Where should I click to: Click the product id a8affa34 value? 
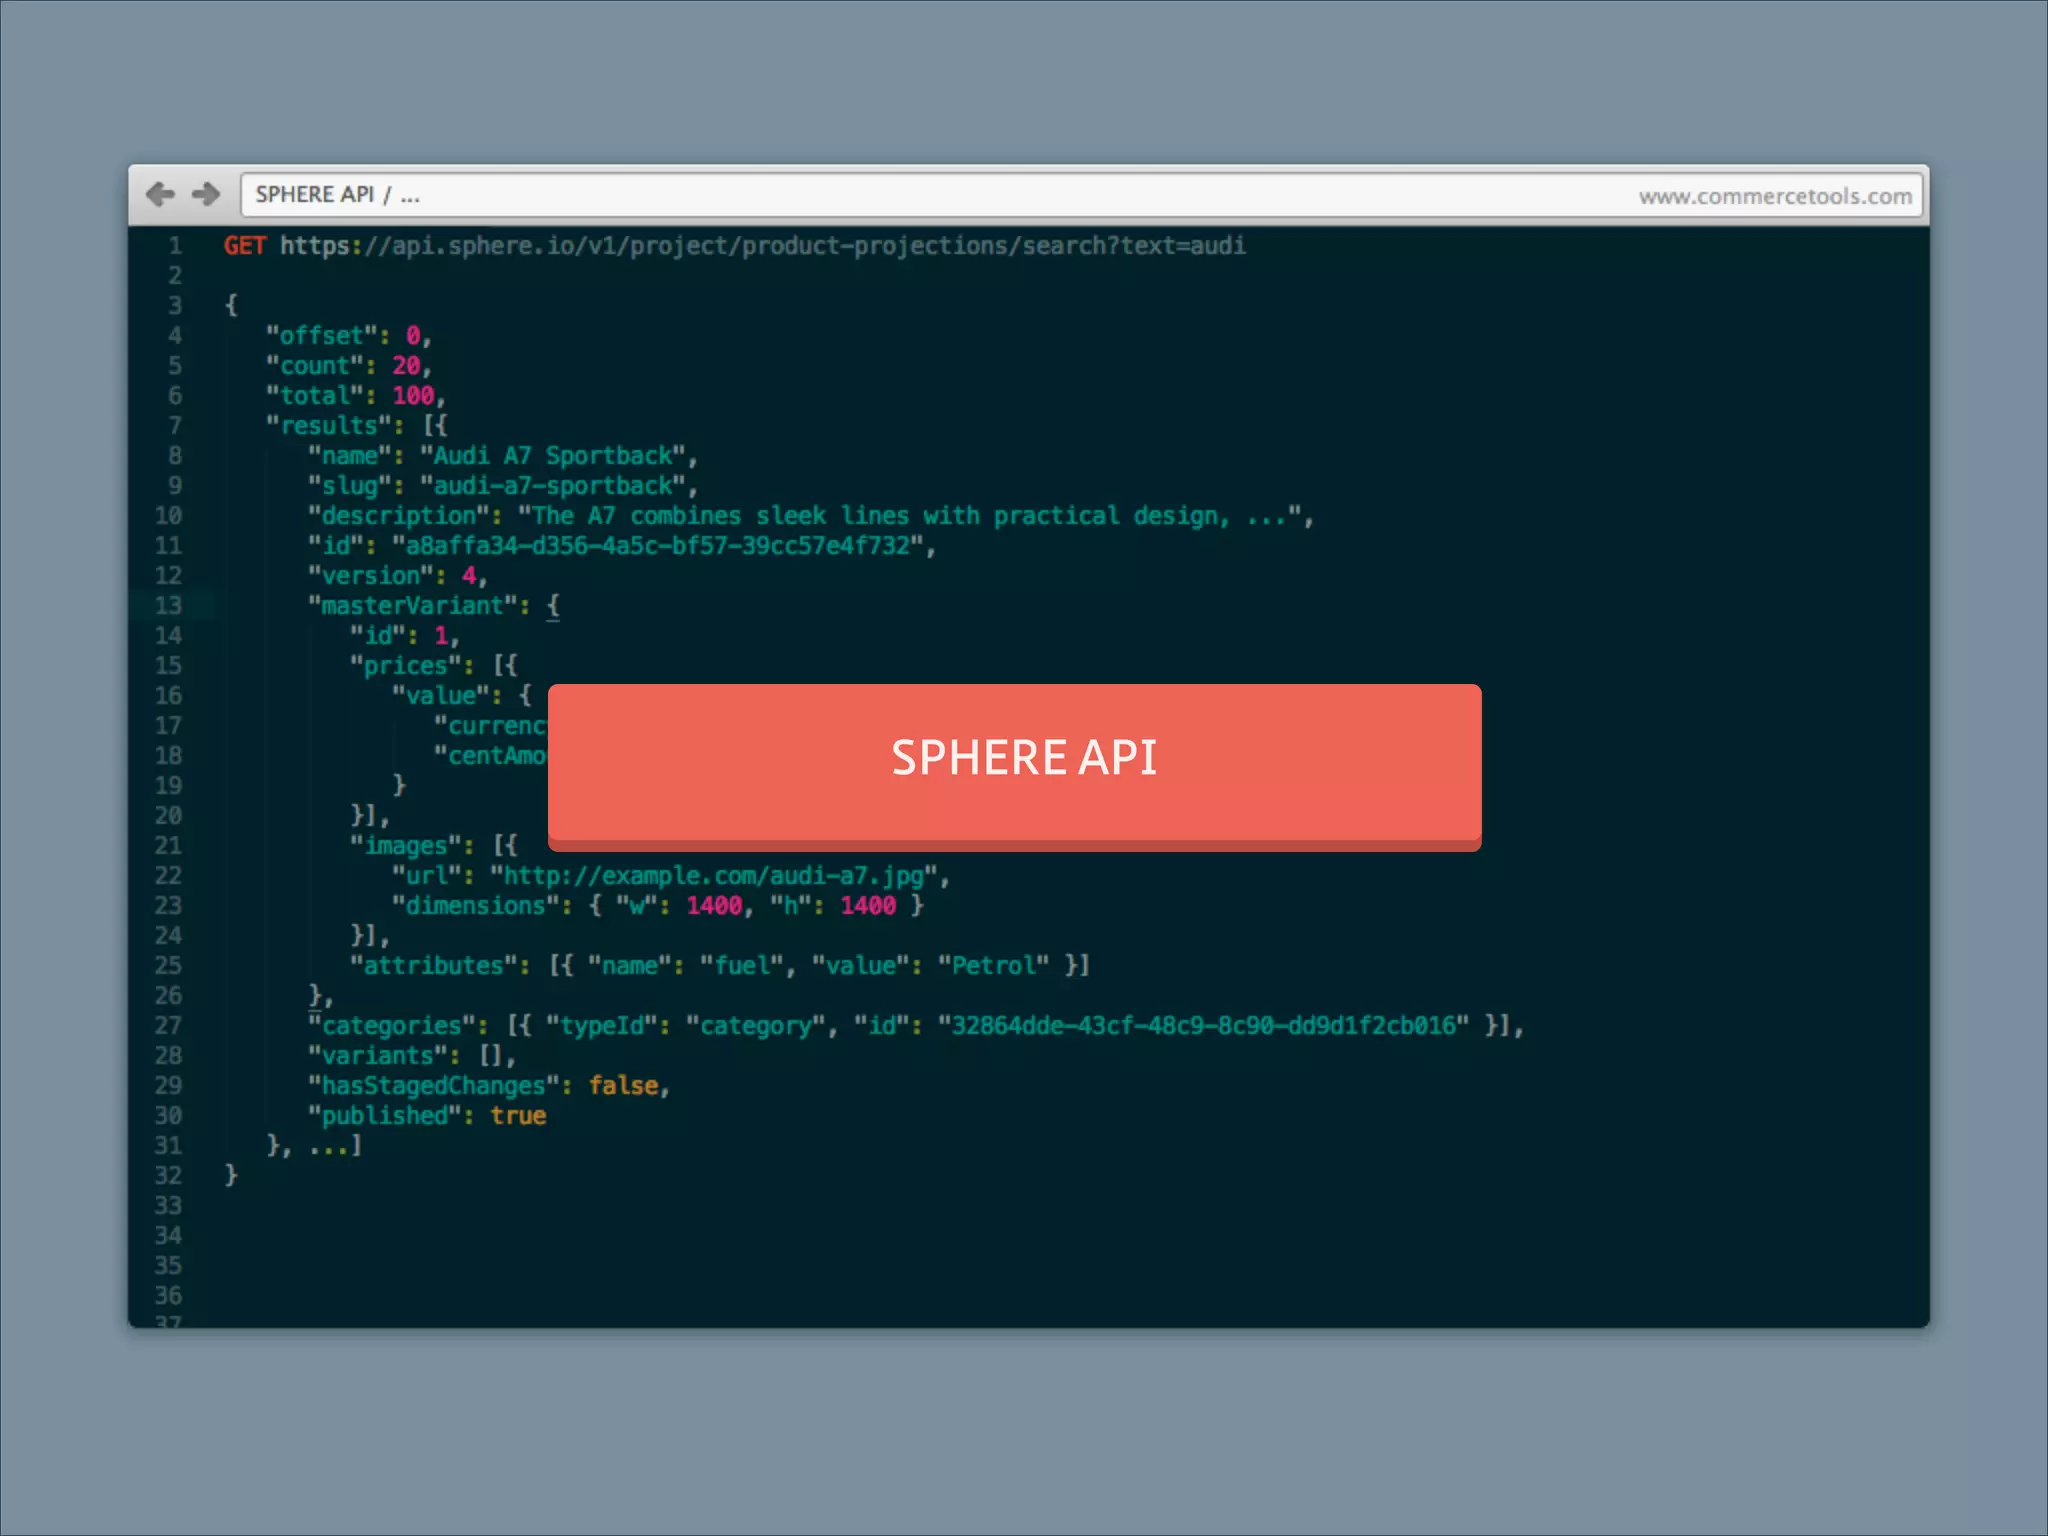click(x=657, y=545)
